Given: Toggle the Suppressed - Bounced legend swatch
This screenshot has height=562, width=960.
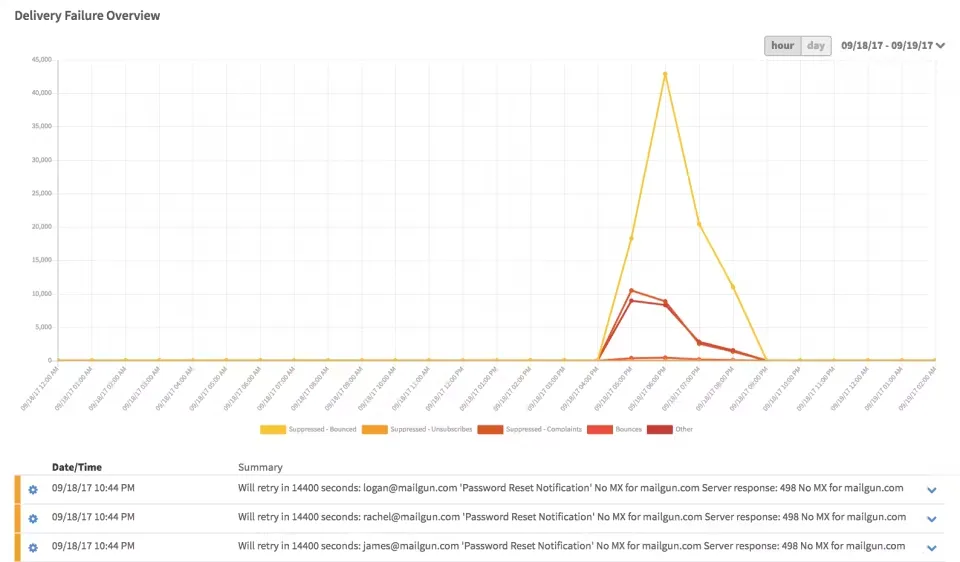Looking at the screenshot, I should pos(272,429).
